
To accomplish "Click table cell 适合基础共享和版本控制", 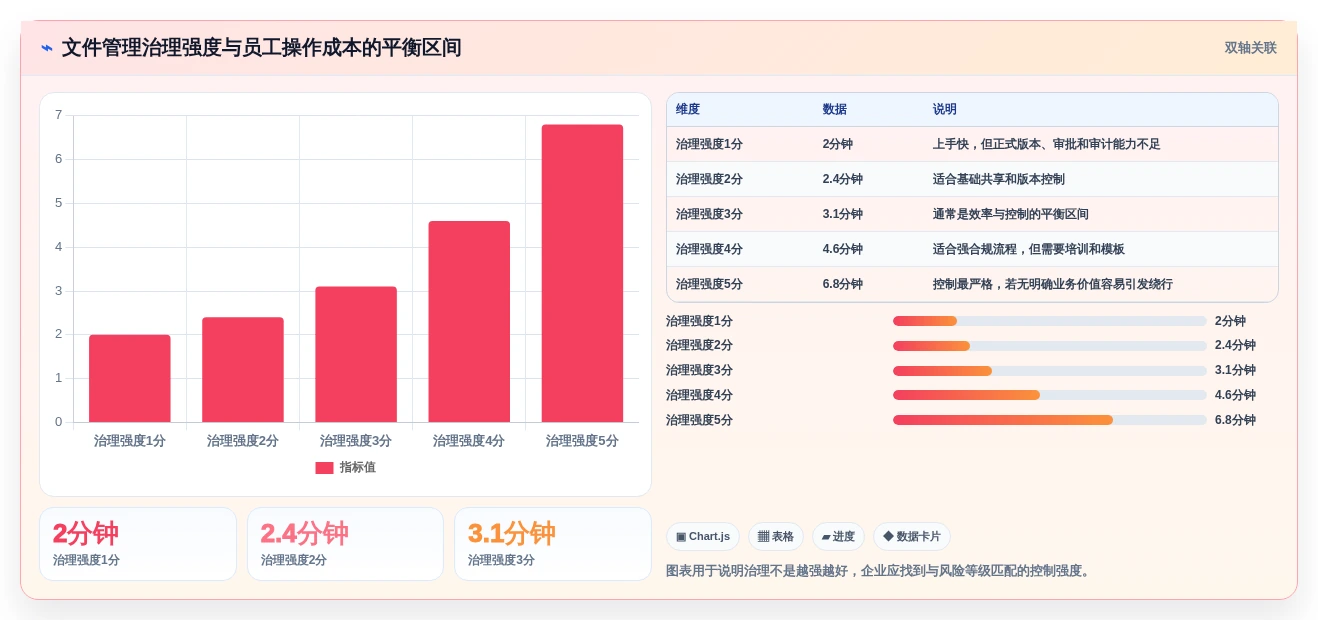I will (999, 179).
